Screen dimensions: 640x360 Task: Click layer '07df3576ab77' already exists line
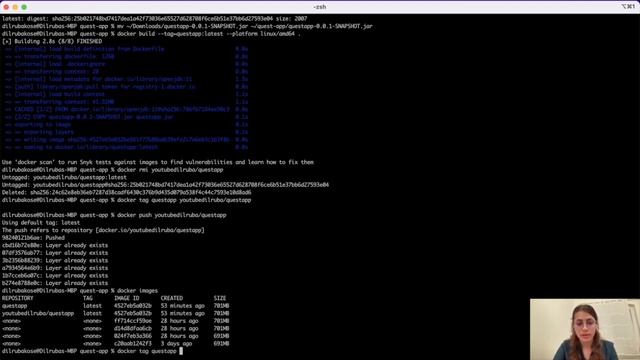[x=55, y=253]
